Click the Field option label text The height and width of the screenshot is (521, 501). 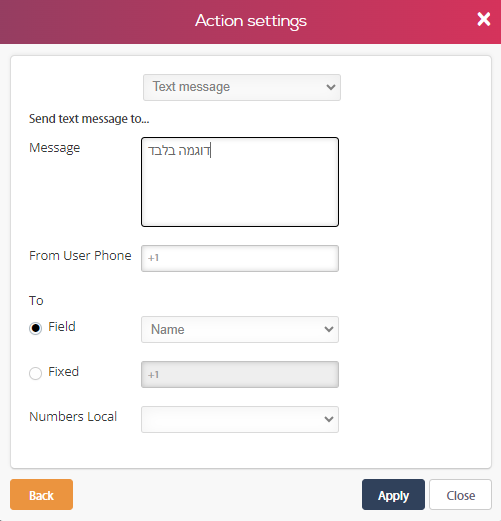[x=62, y=327]
